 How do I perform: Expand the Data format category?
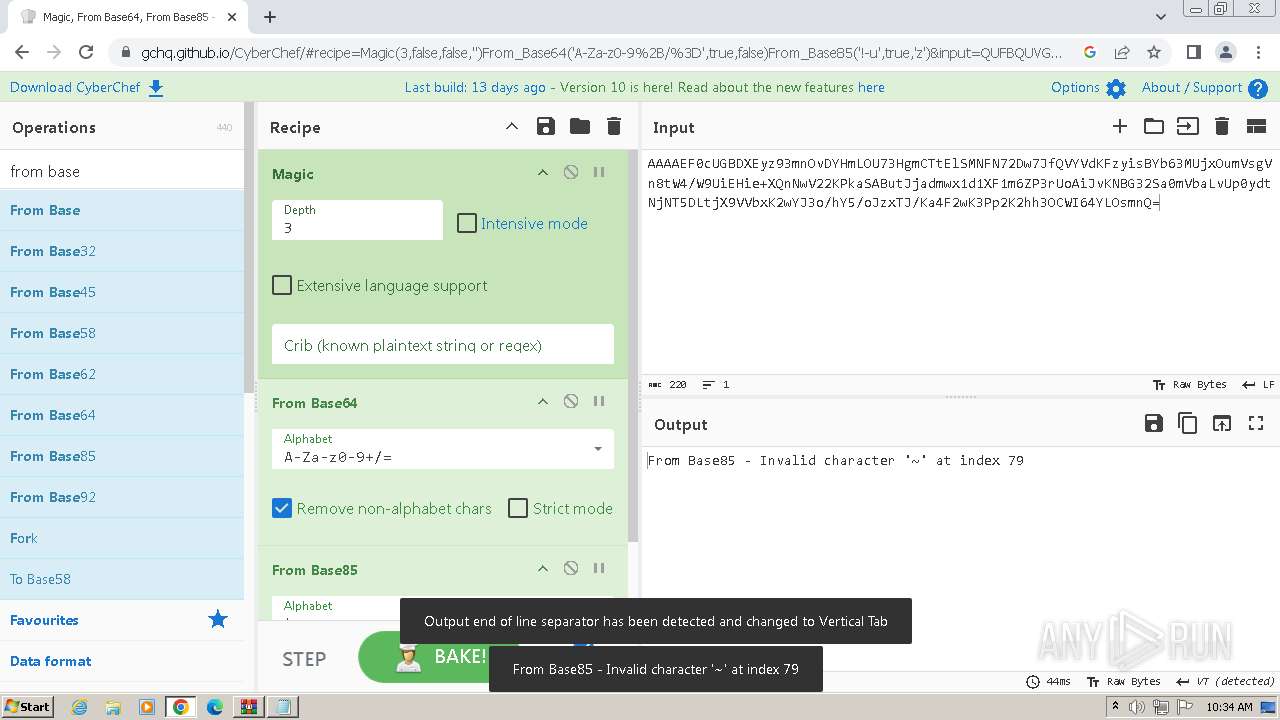click(x=122, y=661)
